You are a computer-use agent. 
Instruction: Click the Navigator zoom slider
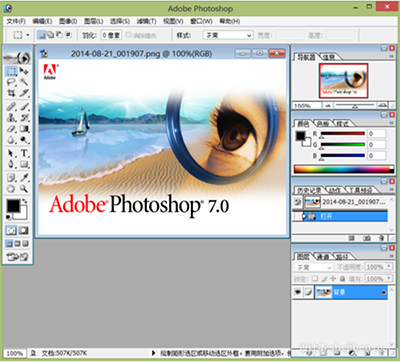click(x=355, y=105)
